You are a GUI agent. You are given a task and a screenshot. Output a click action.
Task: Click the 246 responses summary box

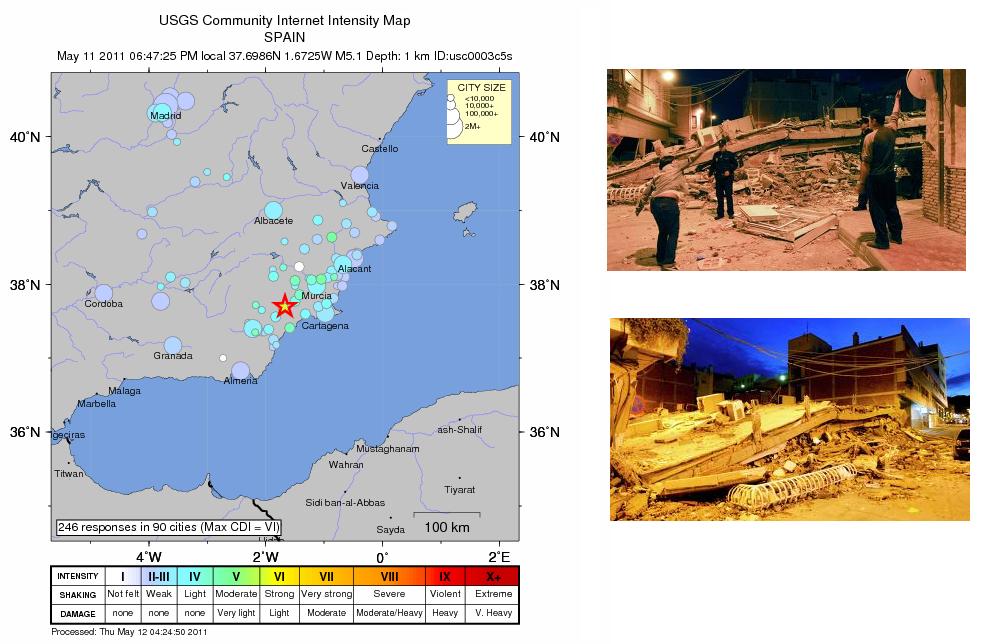tap(169, 526)
